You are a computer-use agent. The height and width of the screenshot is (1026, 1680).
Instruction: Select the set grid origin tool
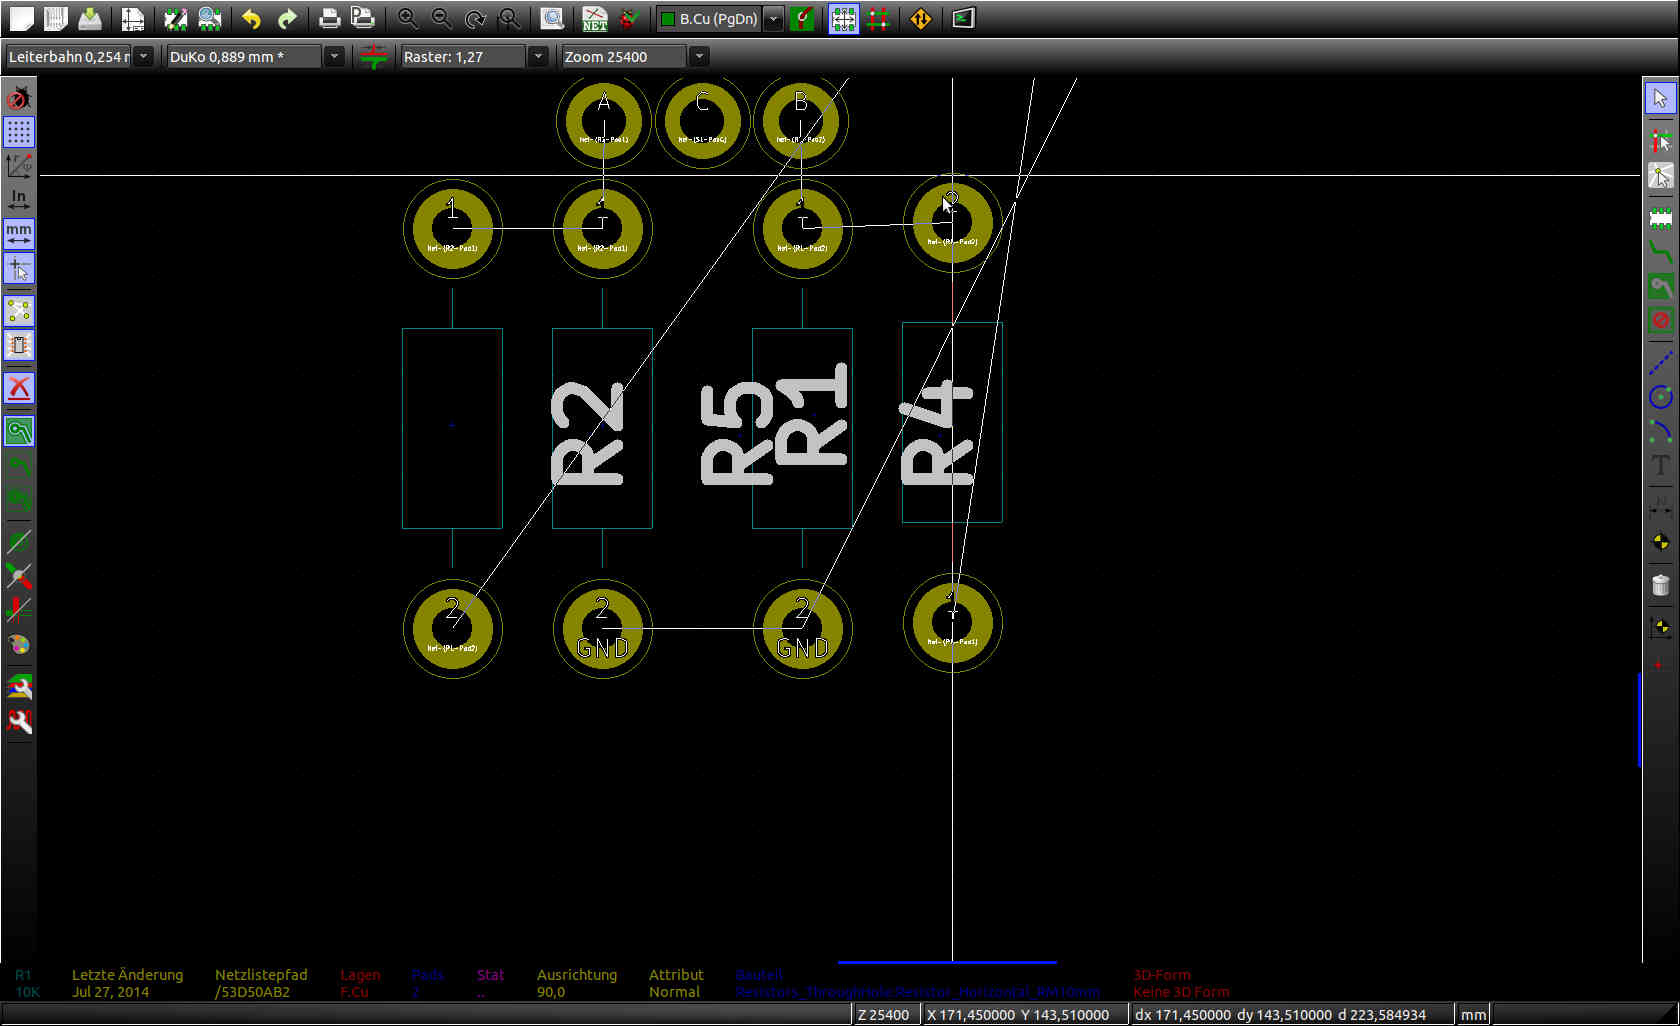pos(1660,663)
